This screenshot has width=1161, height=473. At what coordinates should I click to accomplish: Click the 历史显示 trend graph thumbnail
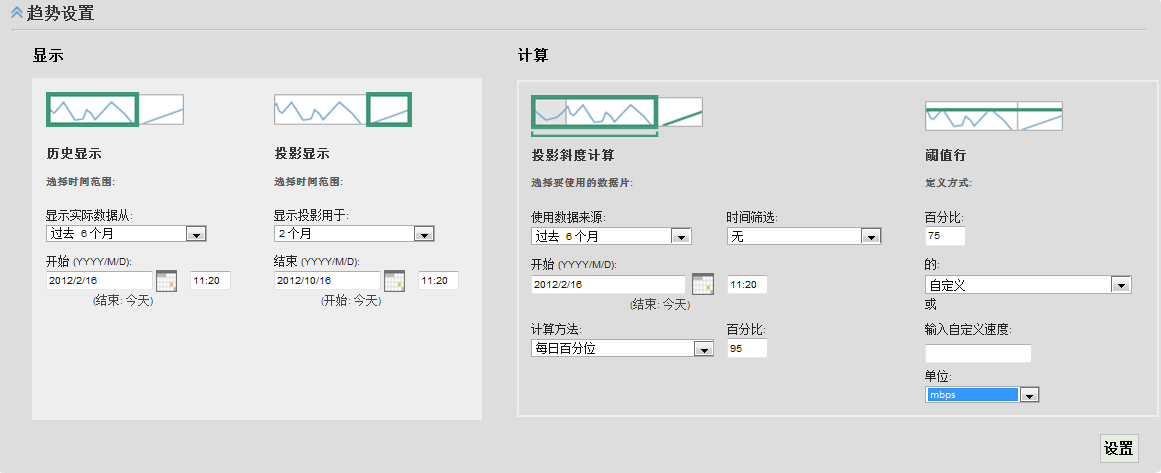115,109
